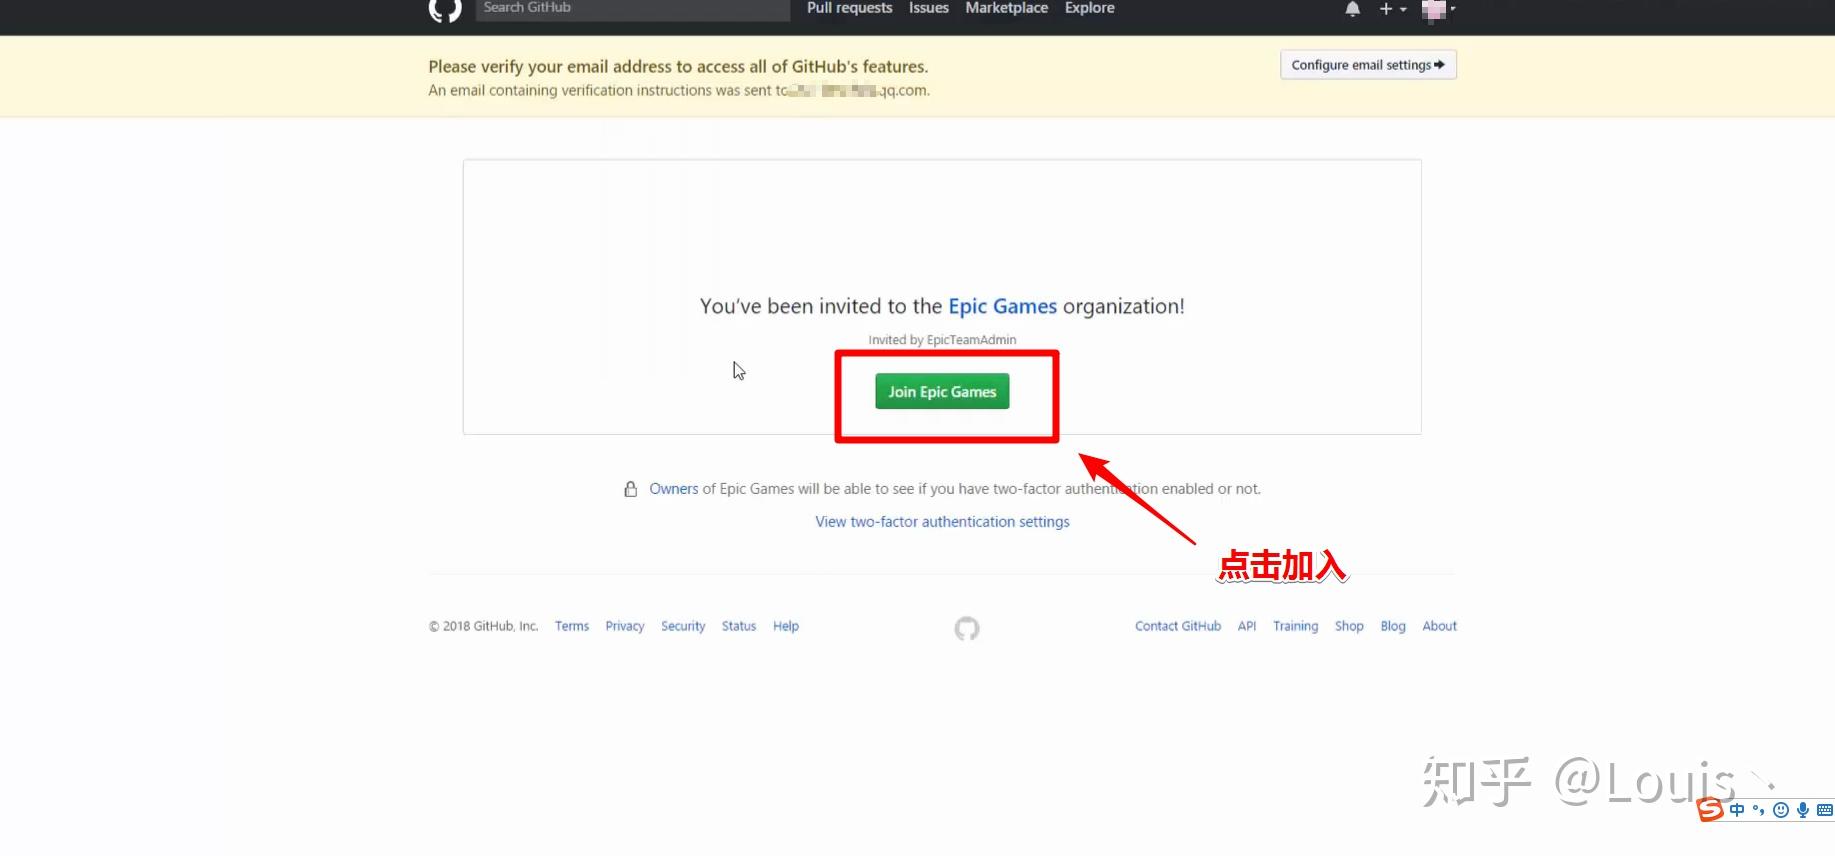Expand the plus create-new menu
Viewport: 1835px width, 856px height.
coord(1392,9)
